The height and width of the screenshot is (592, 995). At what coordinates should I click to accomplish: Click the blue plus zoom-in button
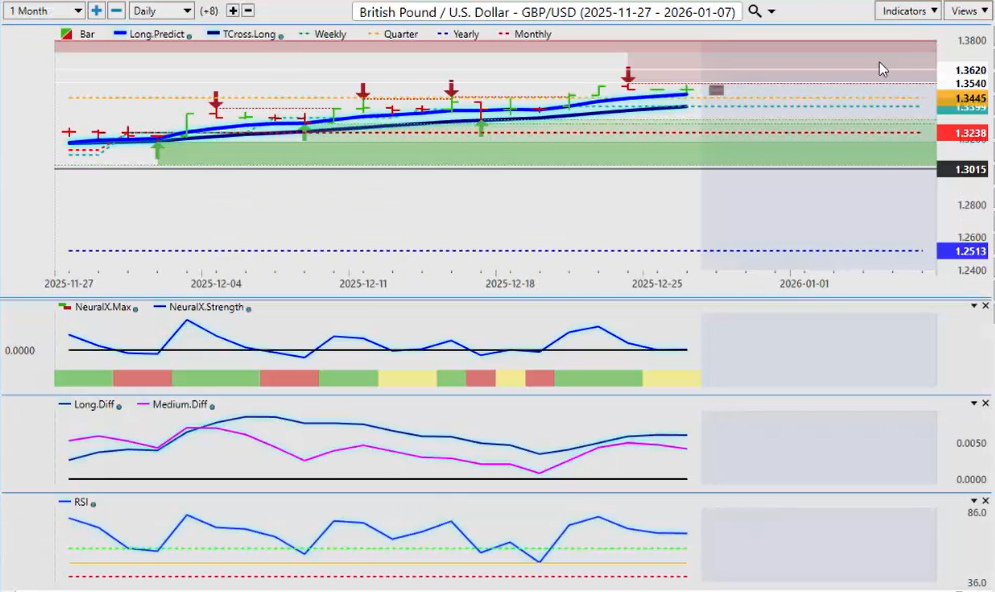96,10
